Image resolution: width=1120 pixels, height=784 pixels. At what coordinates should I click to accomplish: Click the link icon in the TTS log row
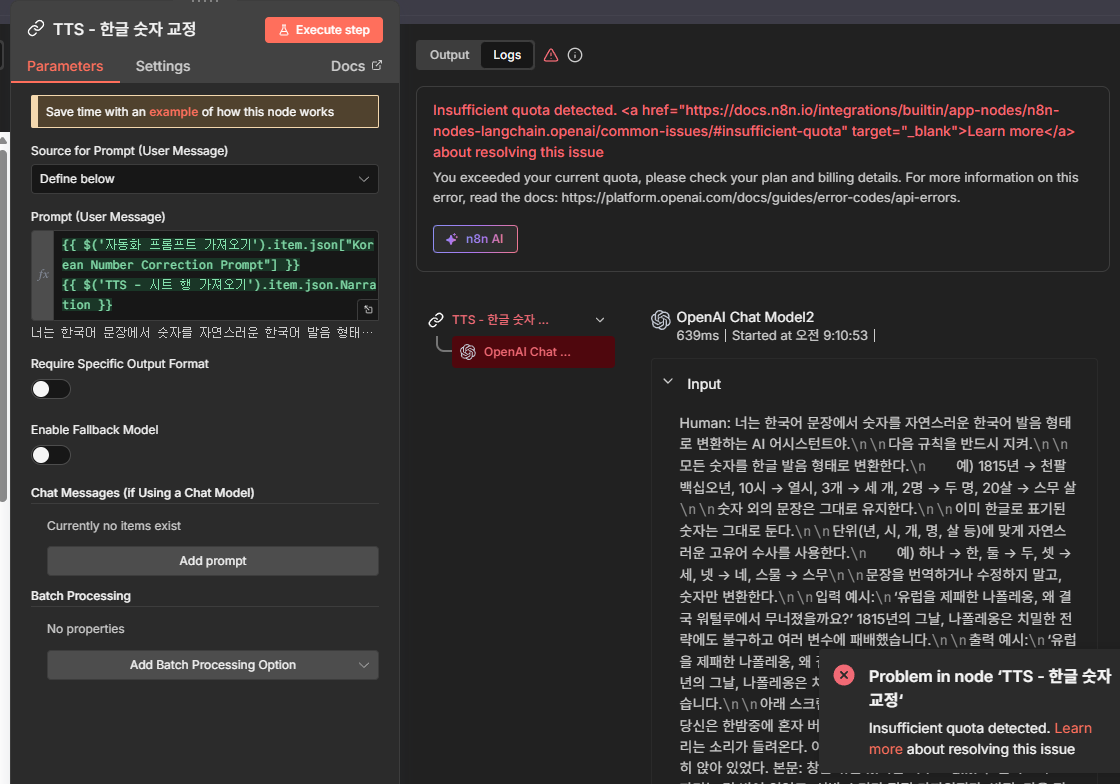click(x=436, y=320)
